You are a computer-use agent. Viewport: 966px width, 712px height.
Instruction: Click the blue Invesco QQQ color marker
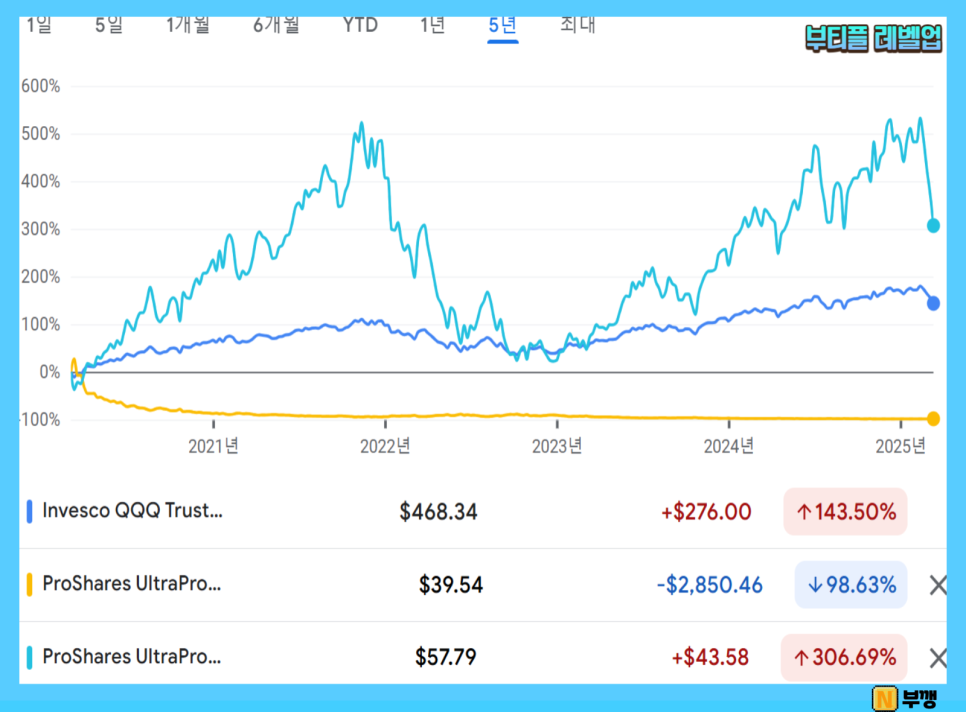tap(29, 512)
